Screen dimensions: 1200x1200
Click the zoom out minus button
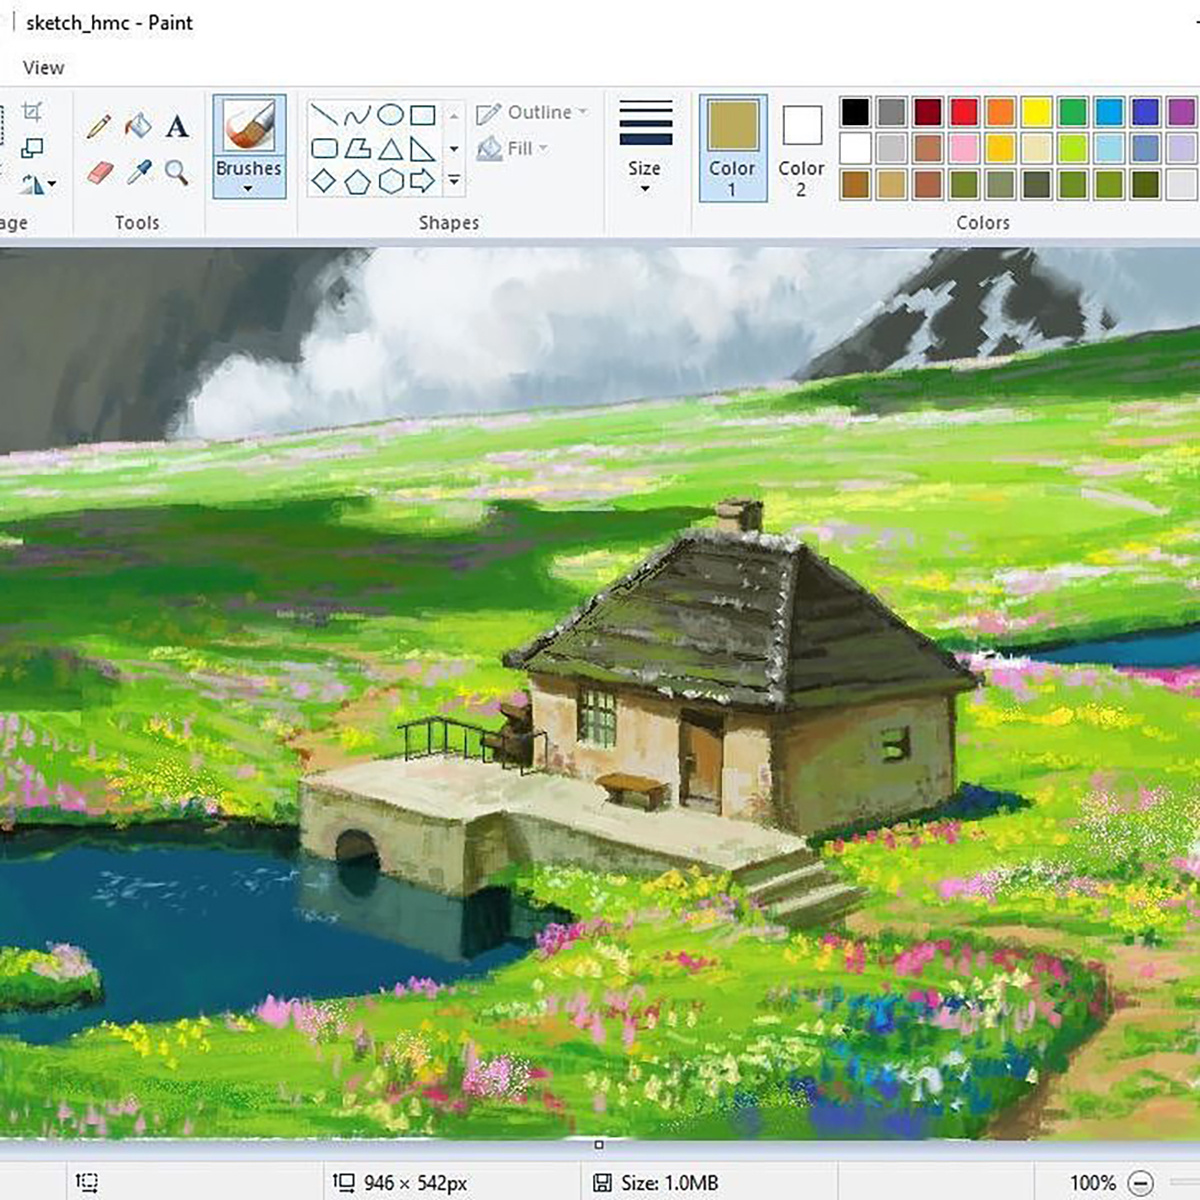click(x=1141, y=1182)
